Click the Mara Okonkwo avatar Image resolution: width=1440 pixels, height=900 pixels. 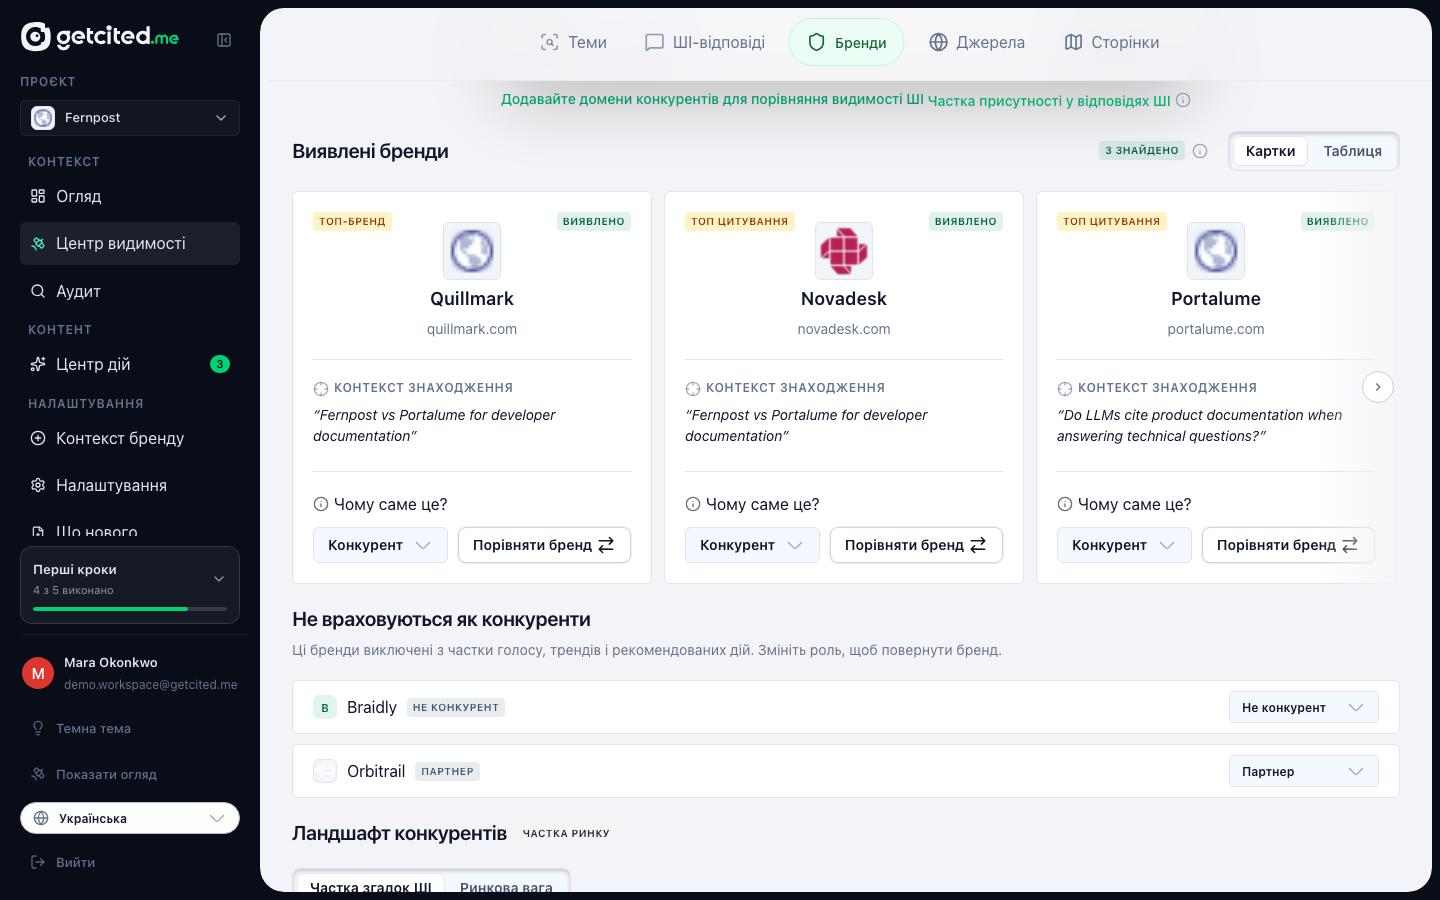click(x=38, y=673)
